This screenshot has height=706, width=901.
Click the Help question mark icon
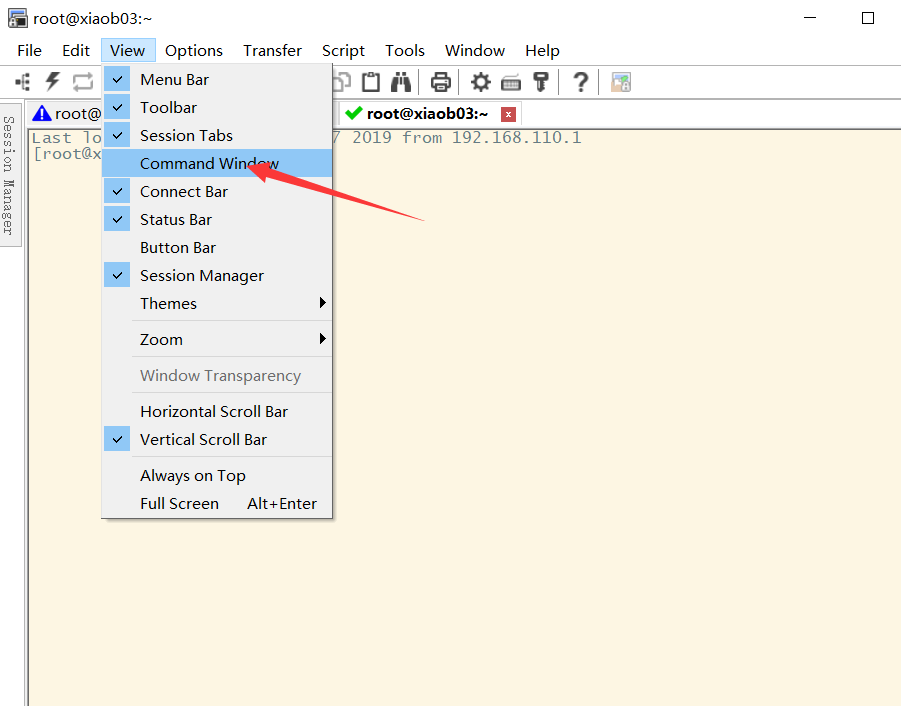tap(580, 82)
